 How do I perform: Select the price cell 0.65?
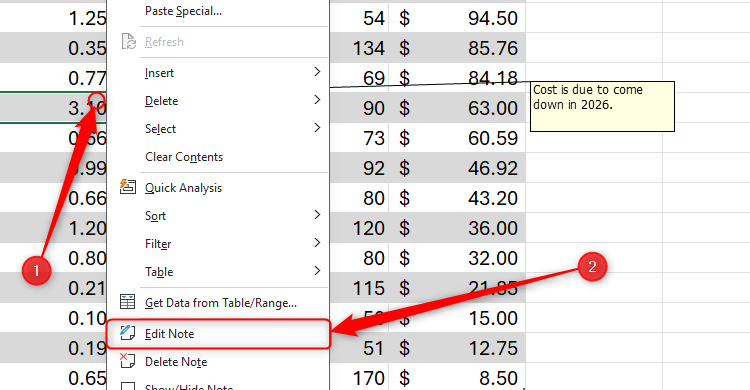pos(53,378)
